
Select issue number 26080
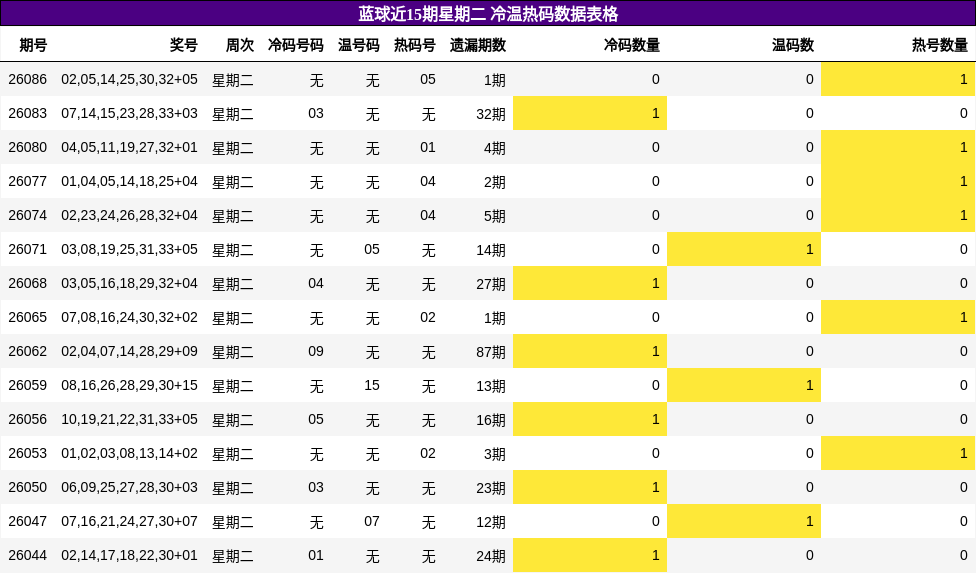point(27,147)
